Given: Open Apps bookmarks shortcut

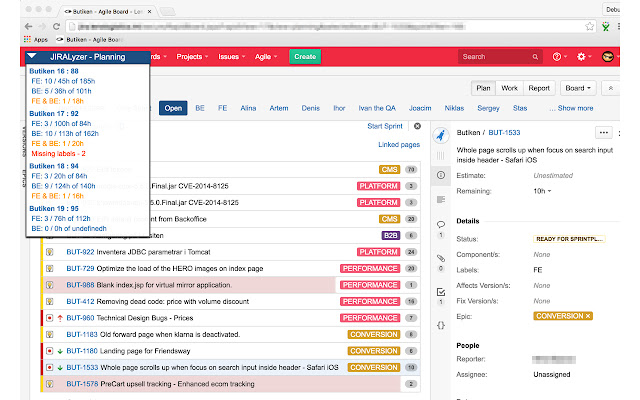Looking at the screenshot, I should [x=36, y=40].
